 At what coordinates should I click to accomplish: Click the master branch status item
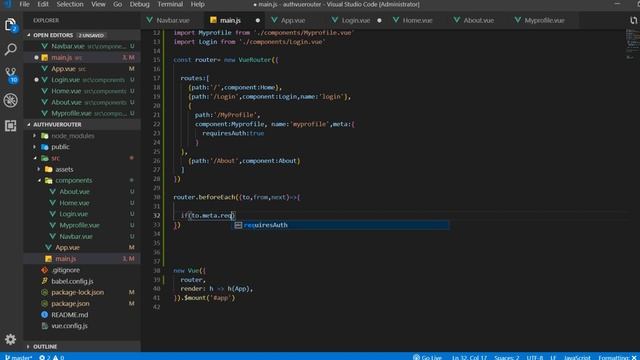18,357
